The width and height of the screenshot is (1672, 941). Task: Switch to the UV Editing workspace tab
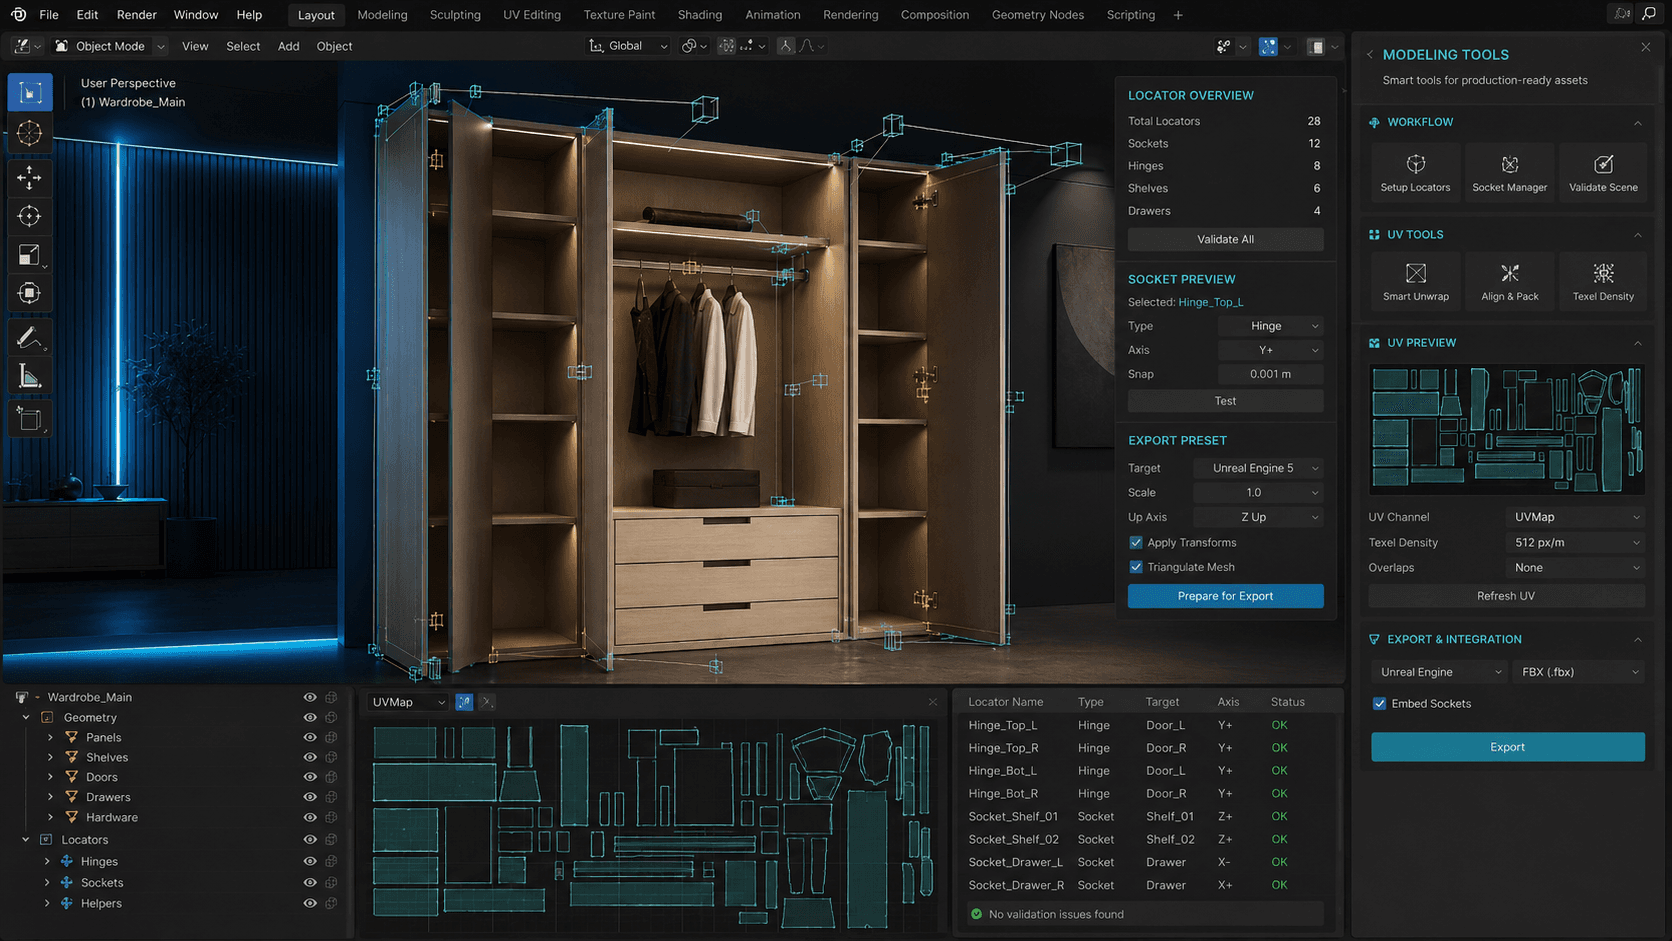point(532,15)
